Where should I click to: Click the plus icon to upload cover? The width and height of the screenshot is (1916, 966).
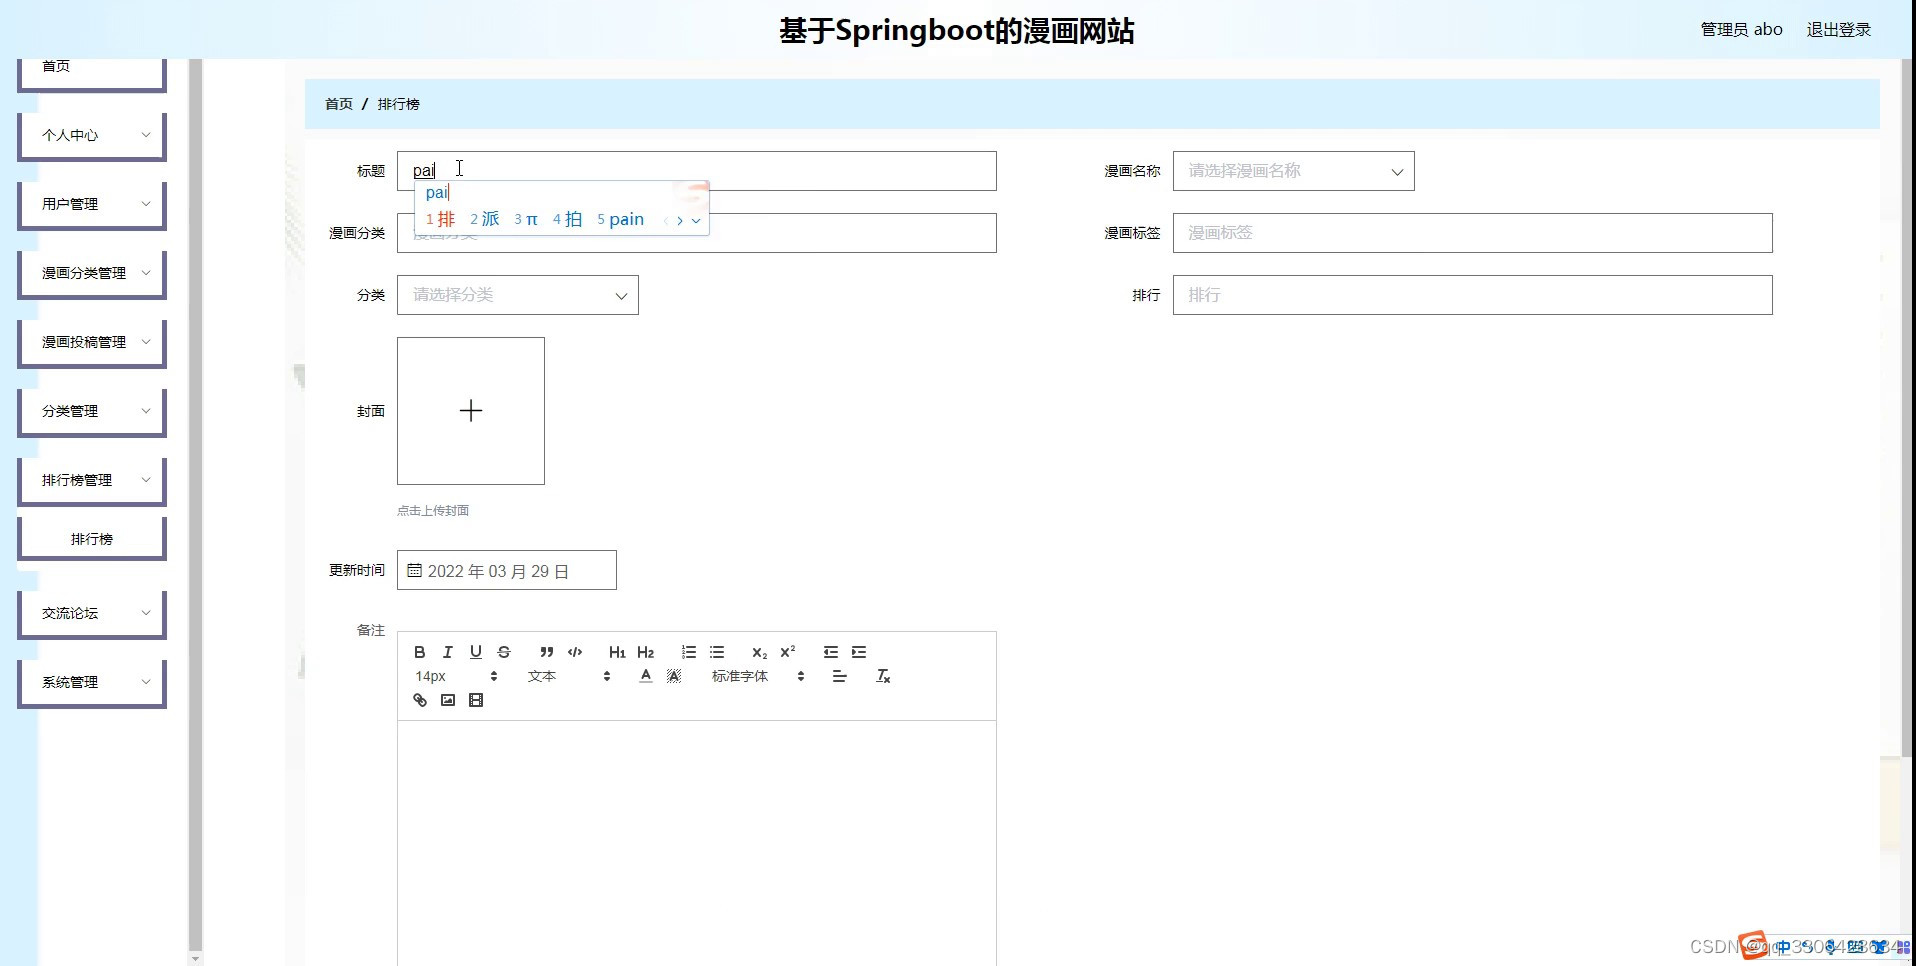point(471,411)
